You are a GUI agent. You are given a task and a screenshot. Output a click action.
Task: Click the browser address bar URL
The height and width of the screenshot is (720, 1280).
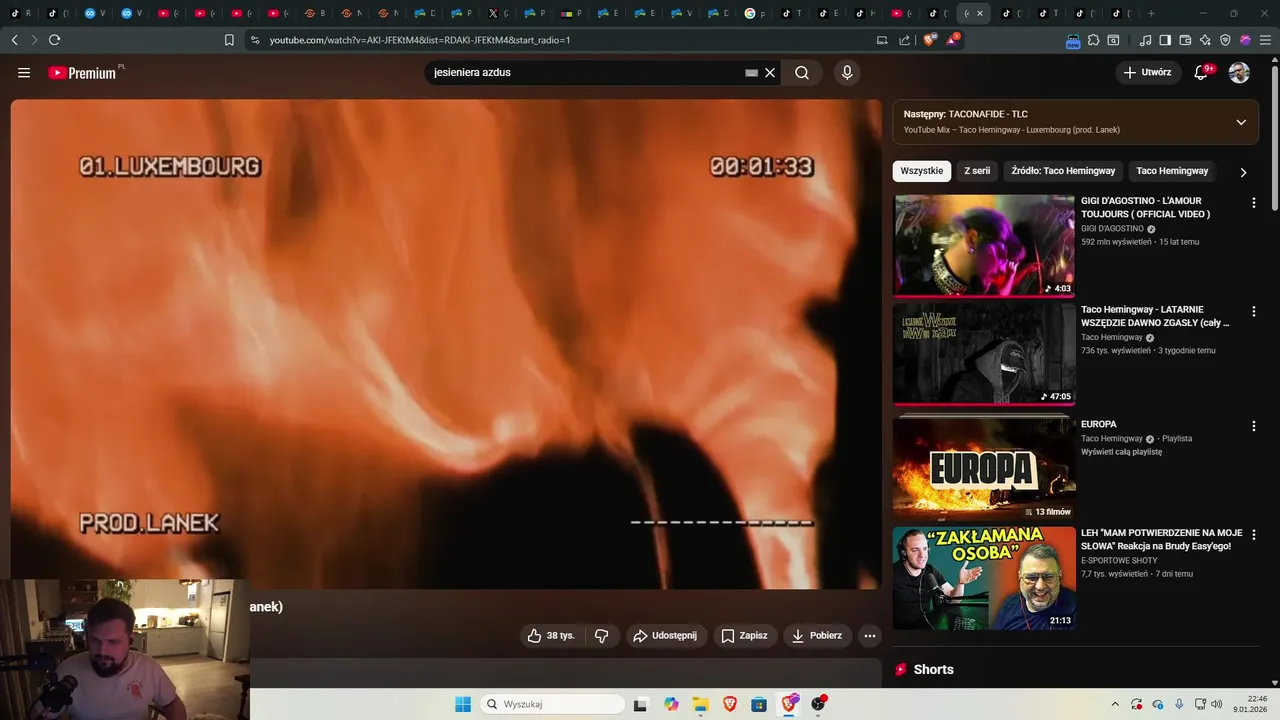(x=420, y=40)
